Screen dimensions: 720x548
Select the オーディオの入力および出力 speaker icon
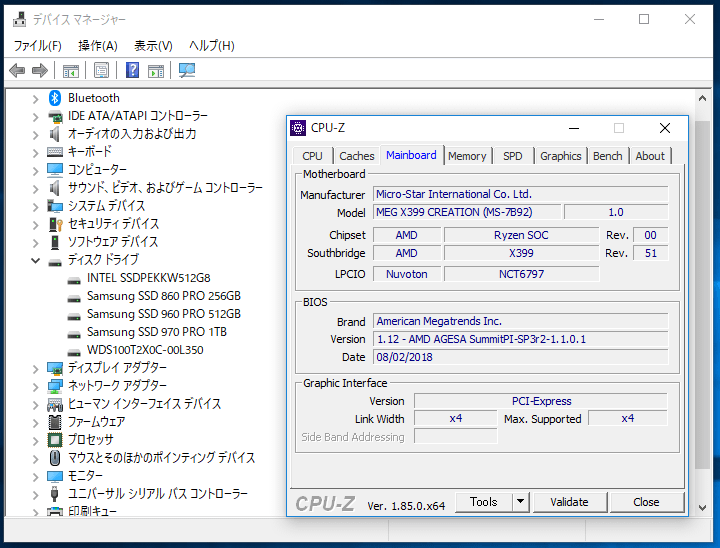pos(55,134)
